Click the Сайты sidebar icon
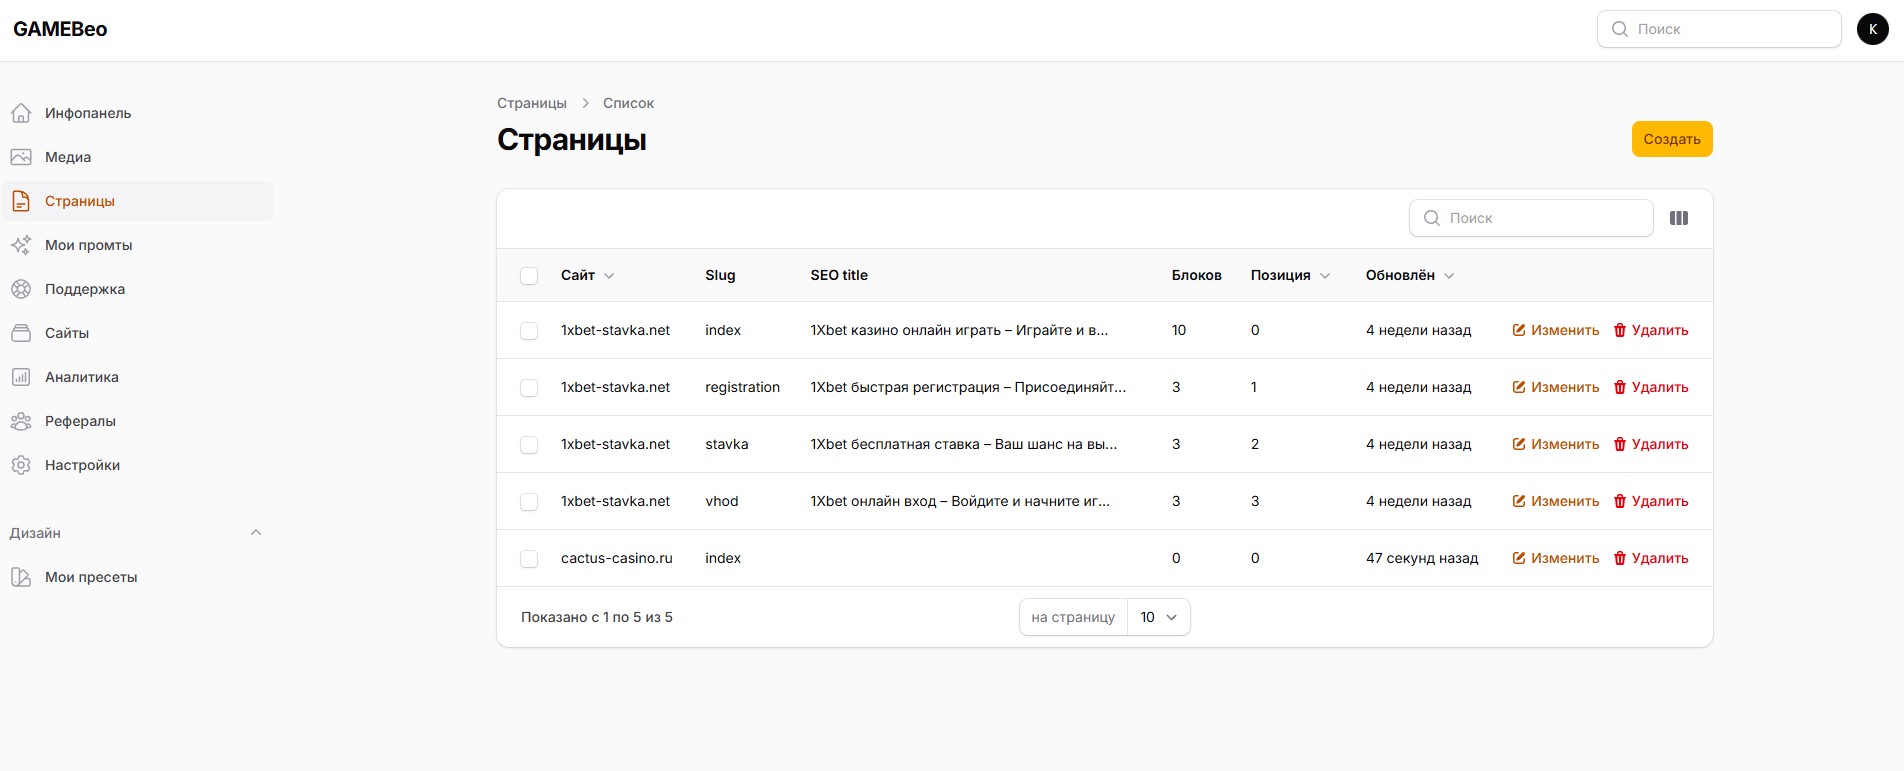The image size is (1904, 771). (21, 333)
